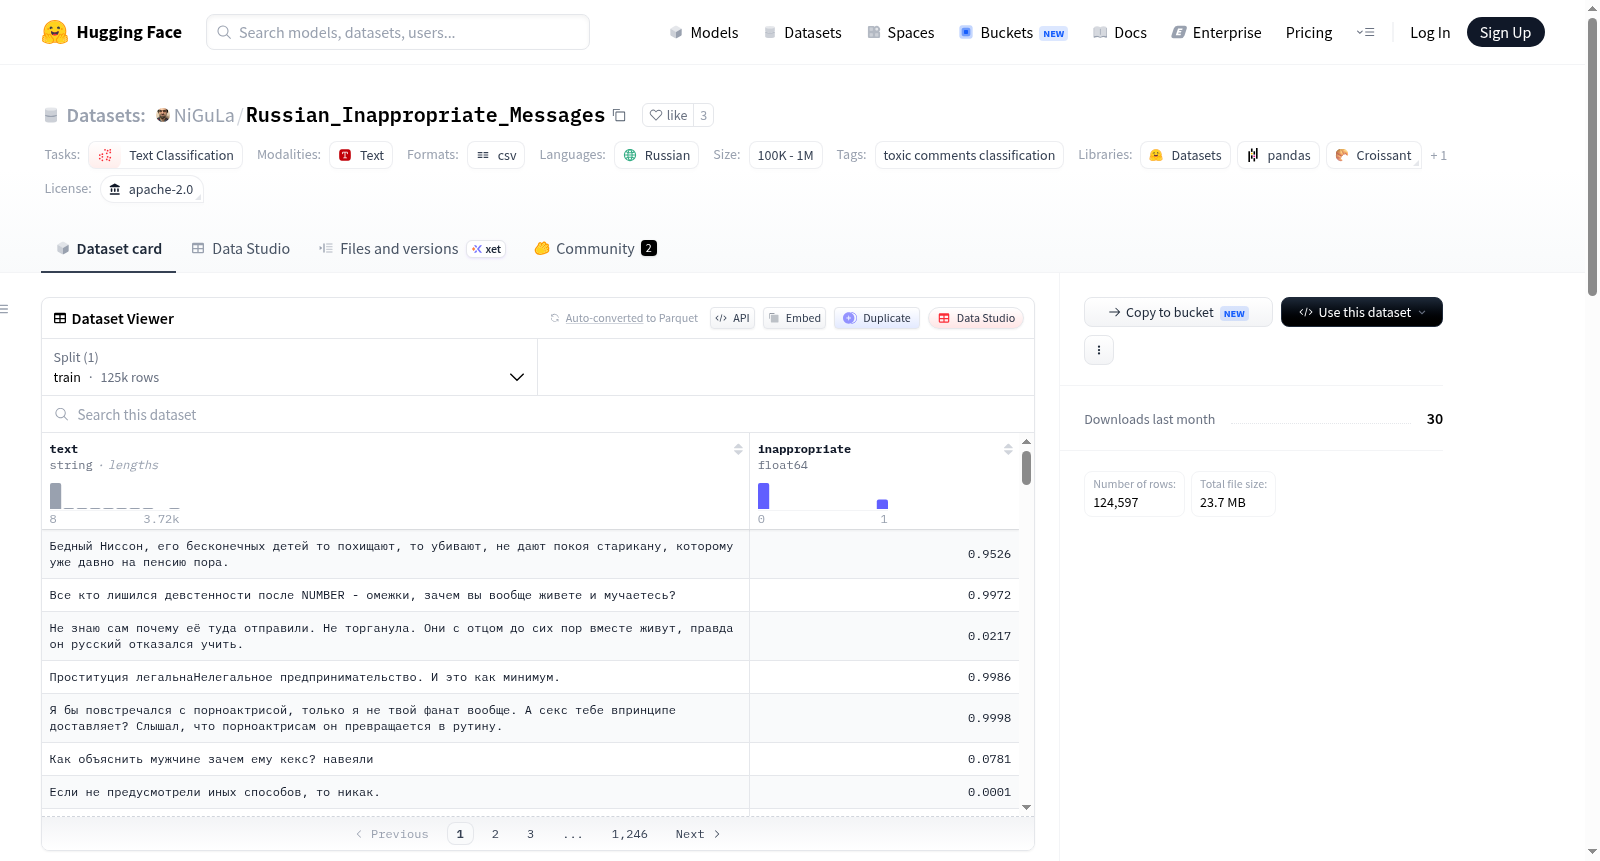Sort the text column

[738, 449]
